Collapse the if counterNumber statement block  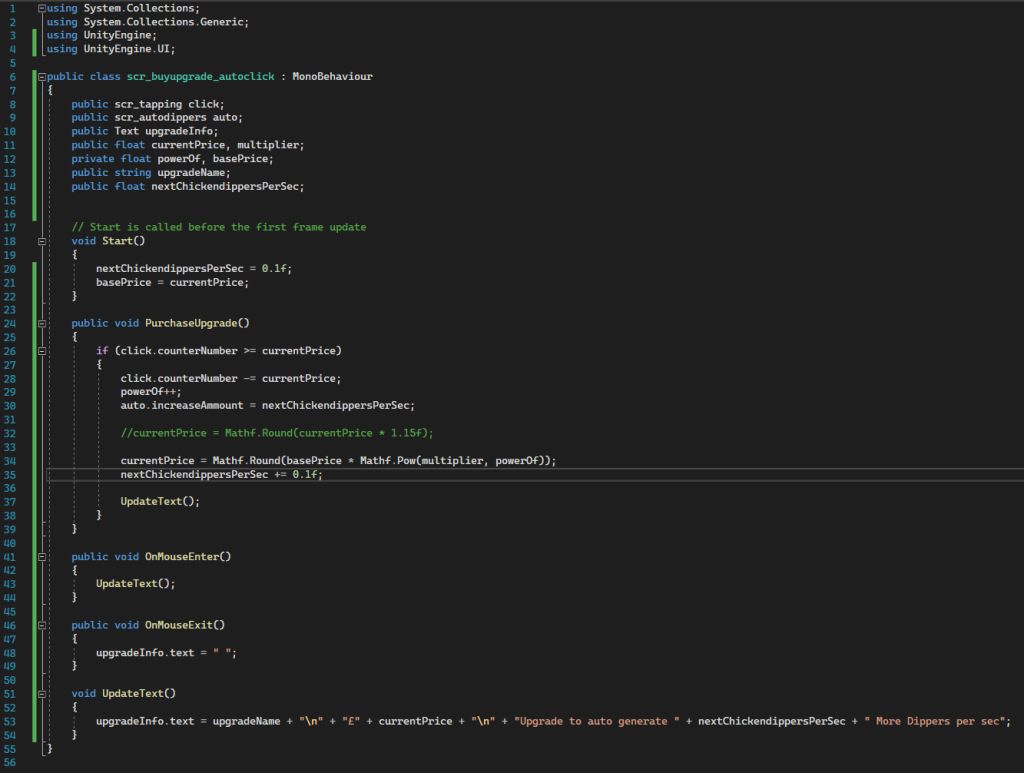[x=42, y=351]
